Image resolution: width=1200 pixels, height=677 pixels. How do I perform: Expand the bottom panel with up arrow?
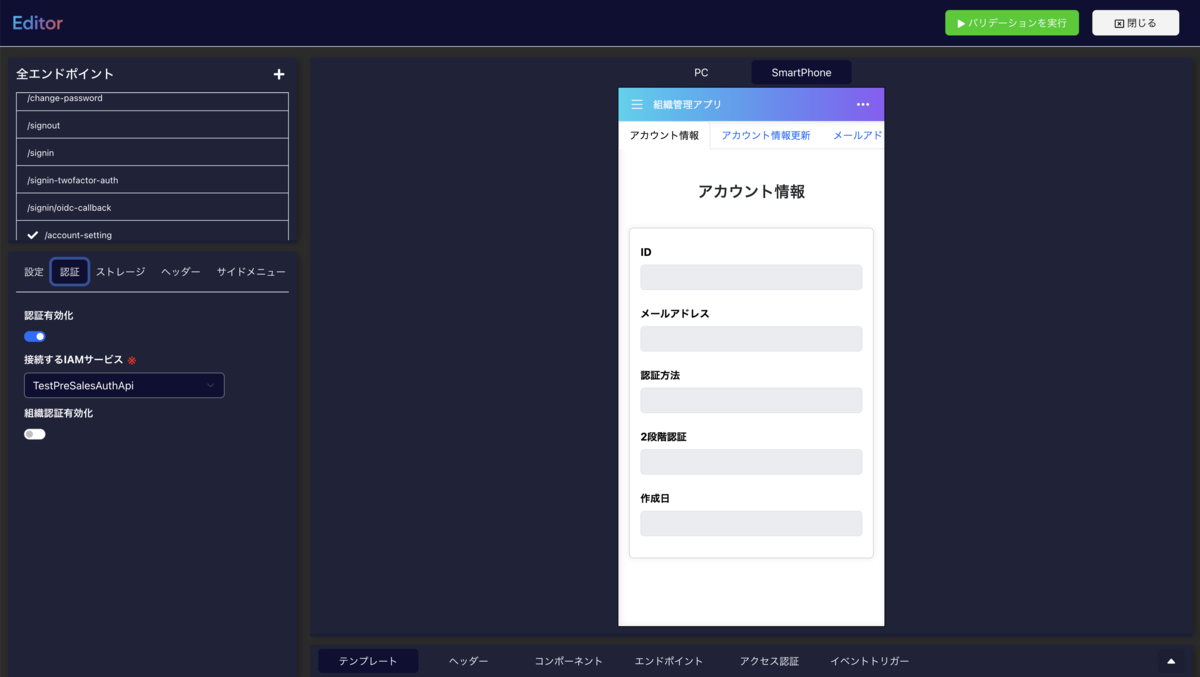[1171, 661]
